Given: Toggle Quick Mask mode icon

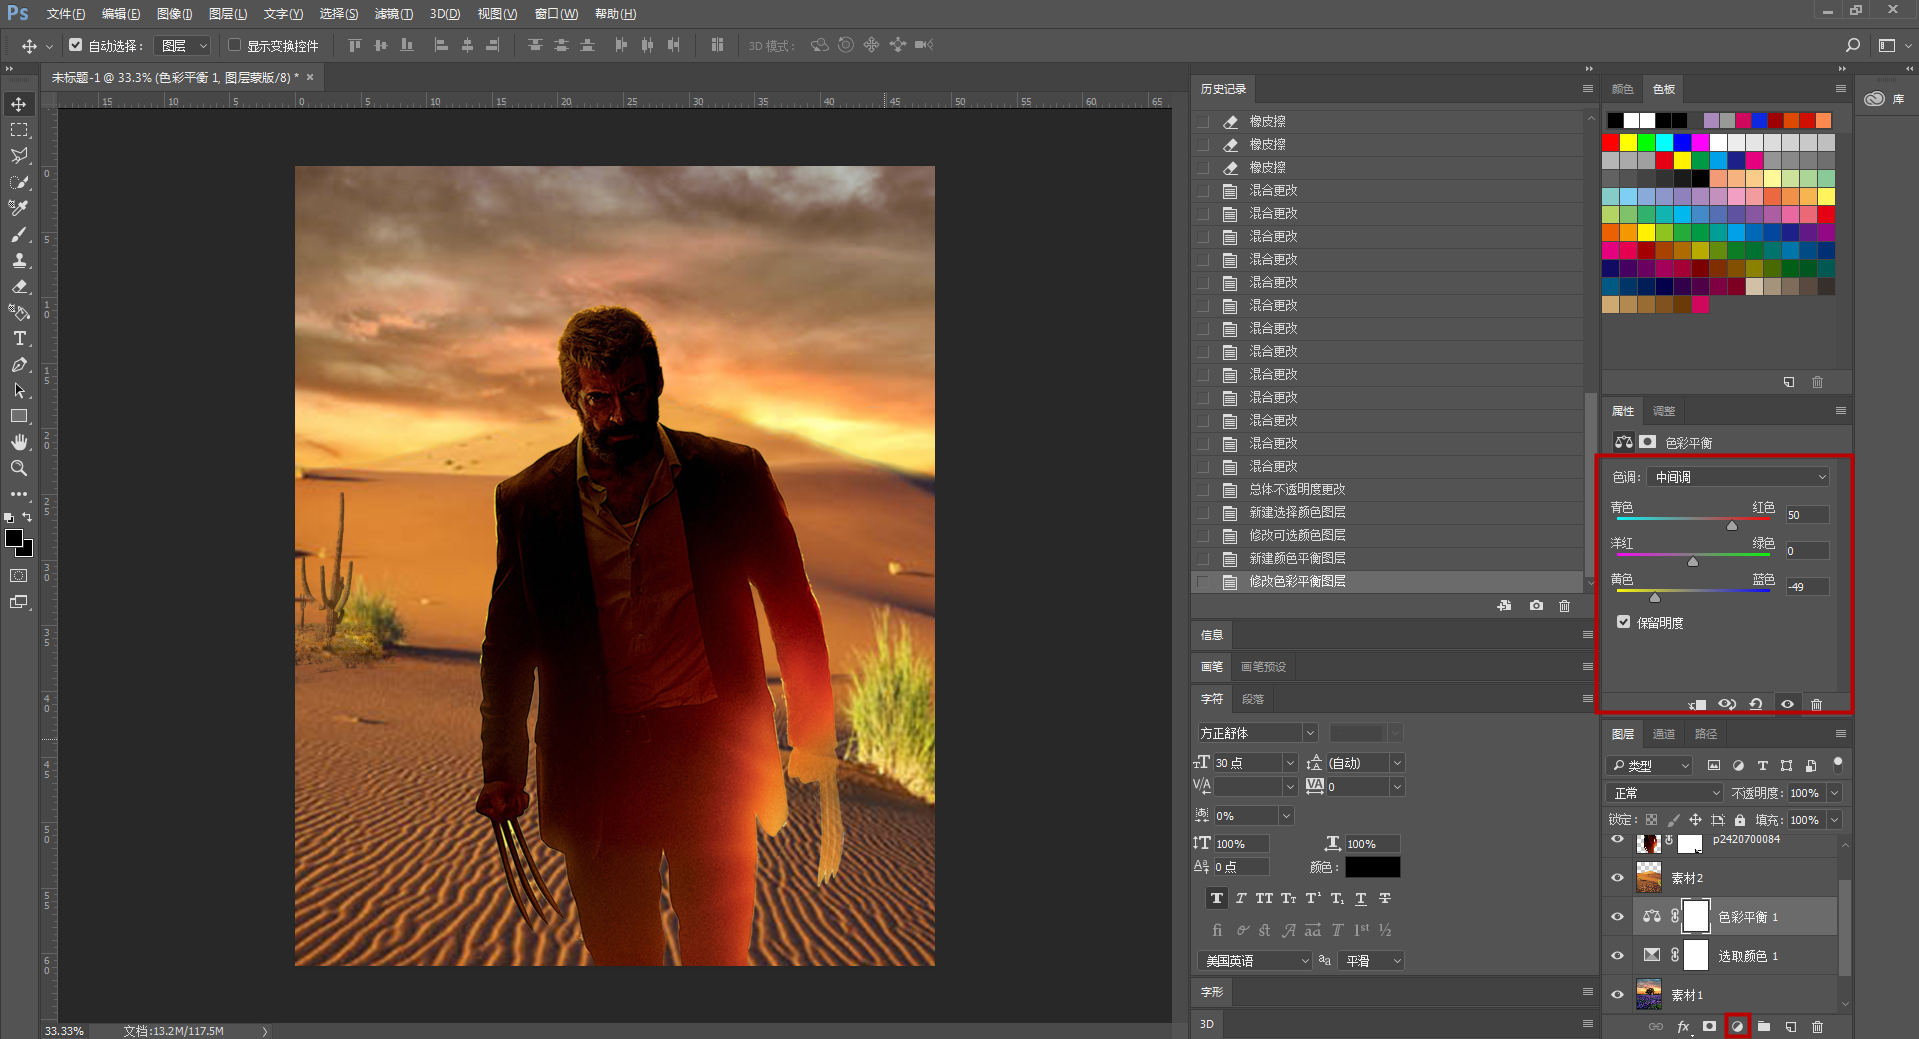Looking at the screenshot, I should pos(19,576).
